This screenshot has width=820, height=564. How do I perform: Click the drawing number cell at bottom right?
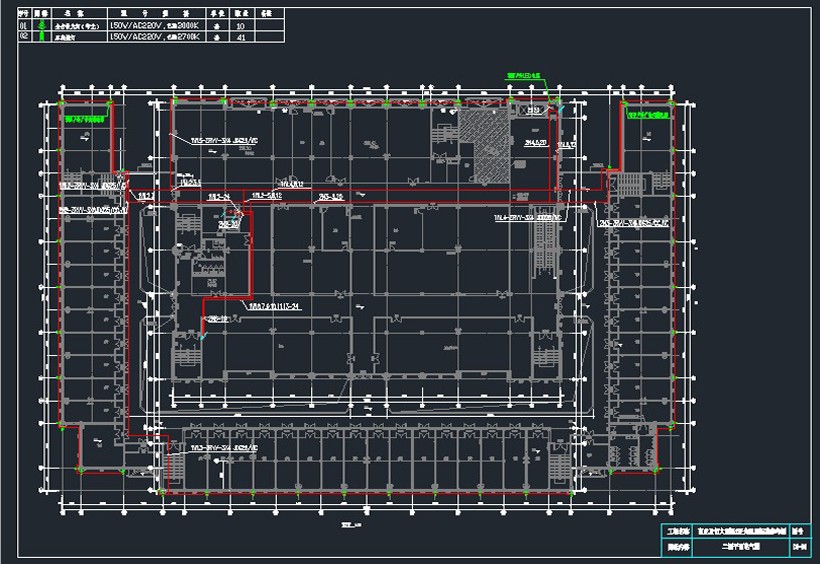(x=799, y=547)
